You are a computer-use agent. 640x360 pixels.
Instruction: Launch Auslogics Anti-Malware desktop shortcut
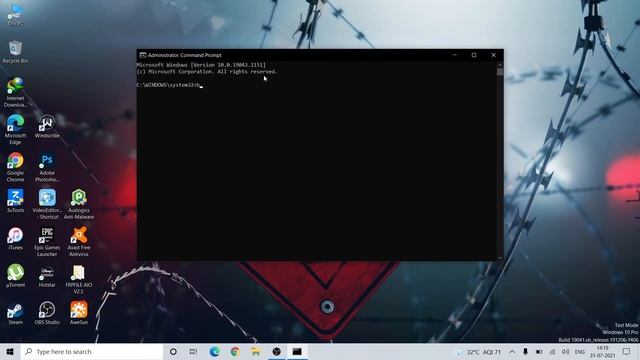pyautogui.click(x=79, y=204)
